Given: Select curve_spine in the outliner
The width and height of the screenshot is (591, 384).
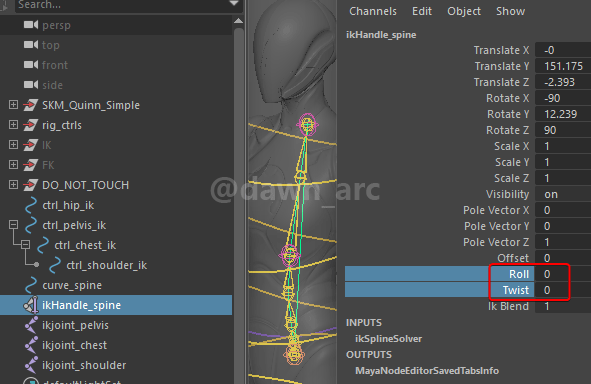Looking at the screenshot, I should pos(72,285).
